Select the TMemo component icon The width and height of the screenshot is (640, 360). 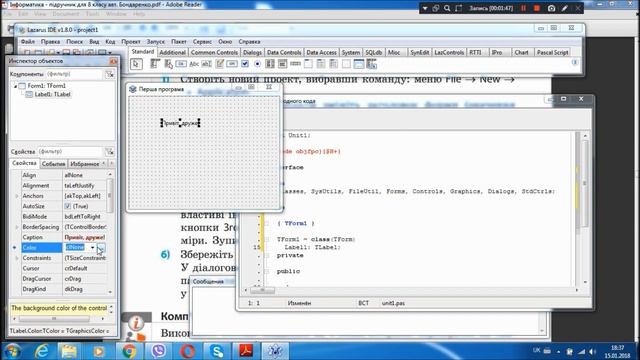[220, 64]
